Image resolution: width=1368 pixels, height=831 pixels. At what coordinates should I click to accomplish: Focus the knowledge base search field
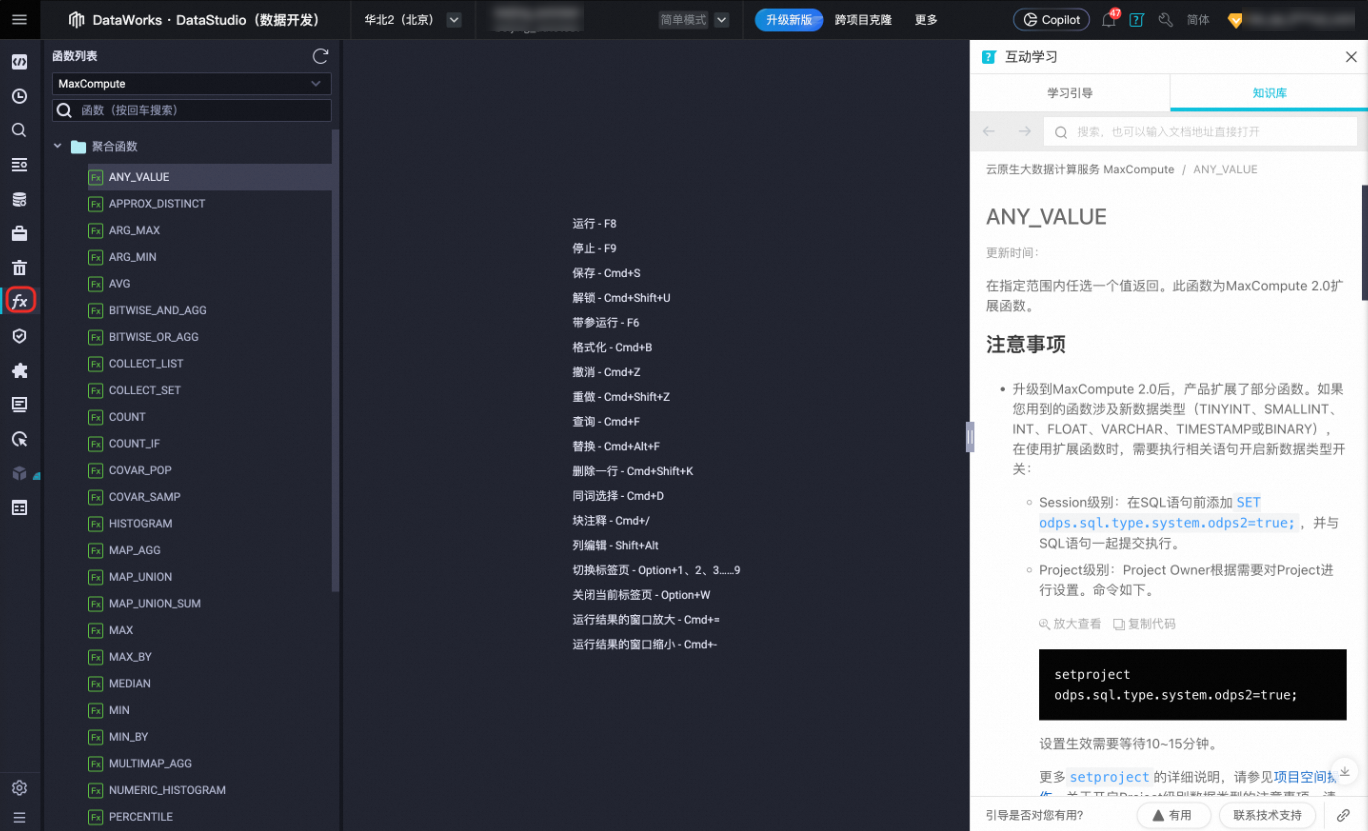1201,131
